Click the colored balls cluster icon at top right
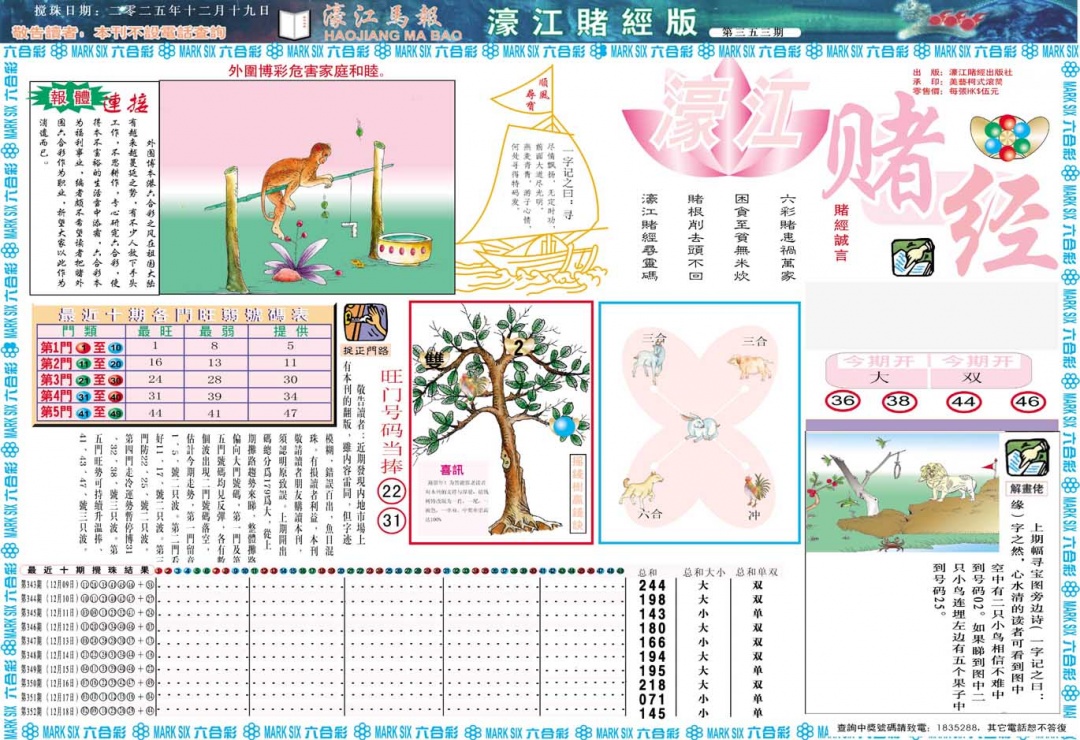 [x=1008, y=136]
